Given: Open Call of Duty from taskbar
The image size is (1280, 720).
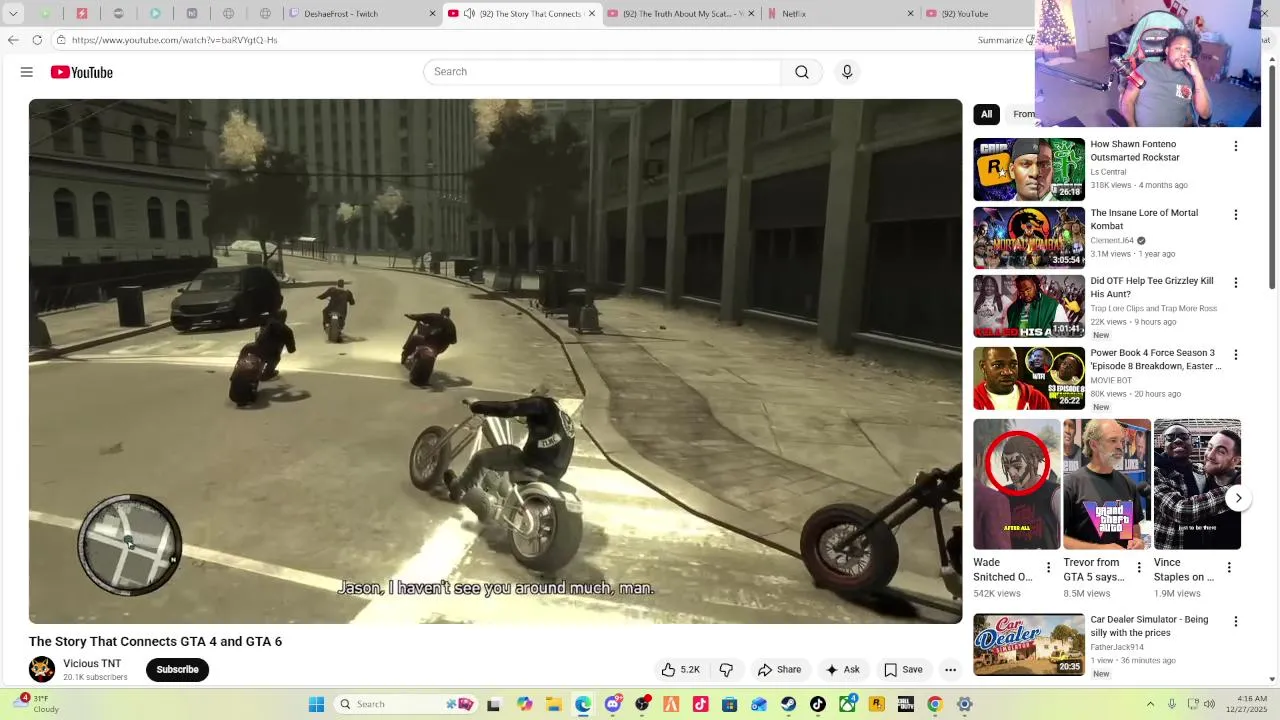Looking at the screenshot, I should (905, 704).
